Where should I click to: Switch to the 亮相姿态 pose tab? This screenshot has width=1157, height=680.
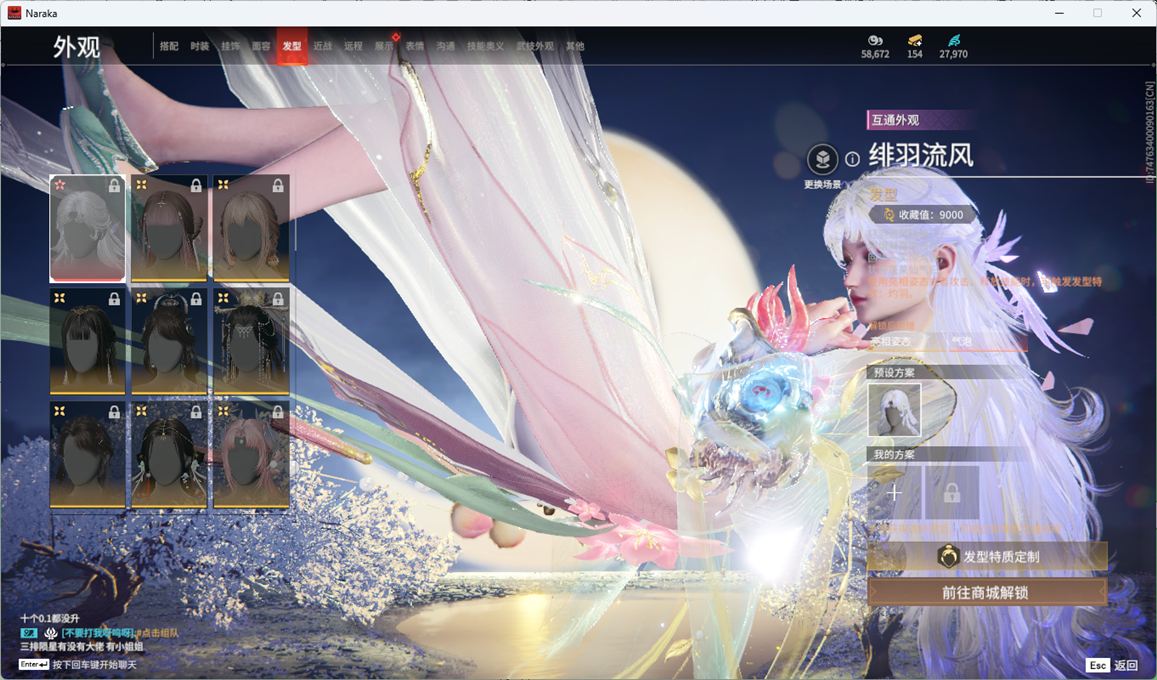(x=891, y=341)
